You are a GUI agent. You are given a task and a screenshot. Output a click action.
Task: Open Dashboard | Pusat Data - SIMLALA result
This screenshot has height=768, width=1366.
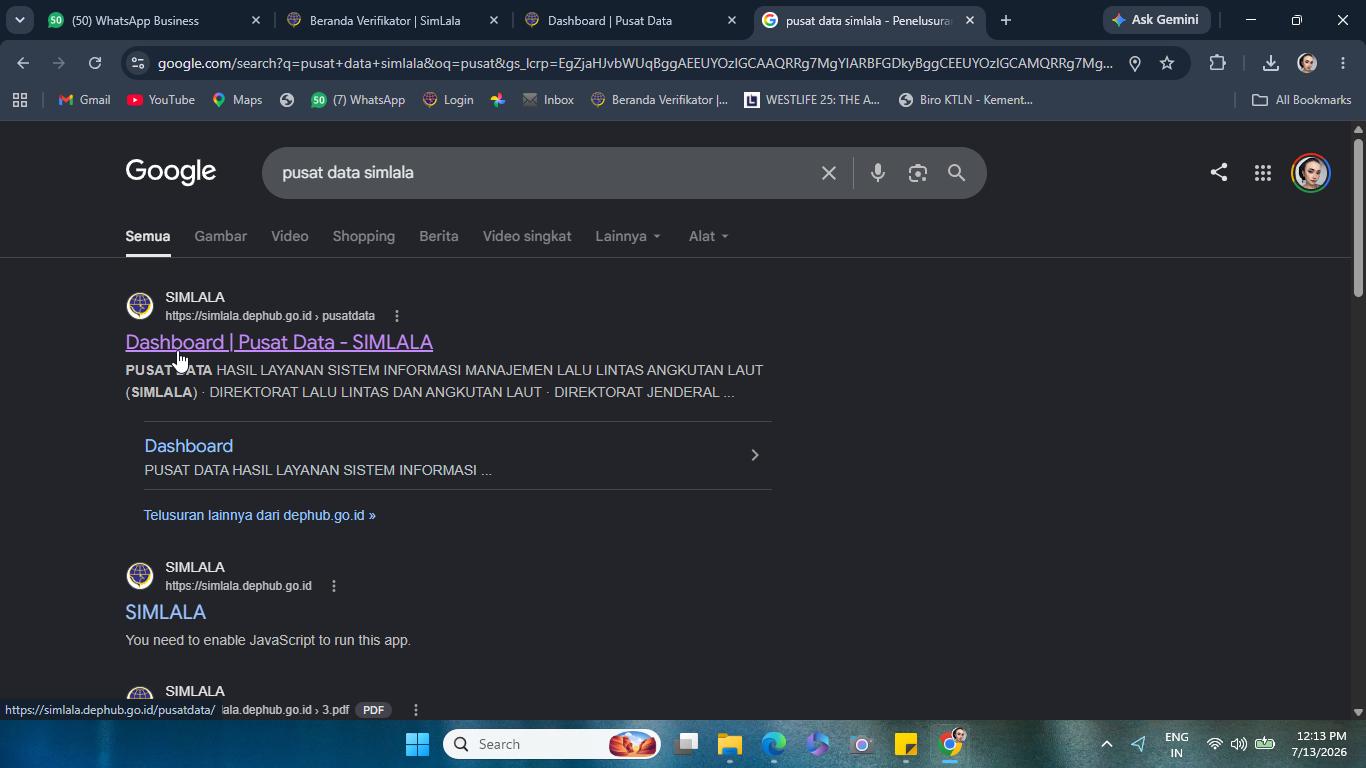click(279, 342)
